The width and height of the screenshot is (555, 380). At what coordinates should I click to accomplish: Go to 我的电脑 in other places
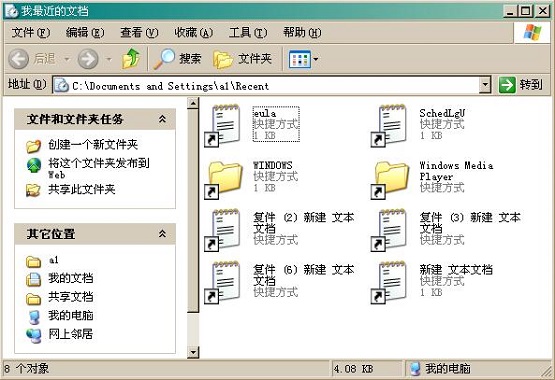point(71,315)
